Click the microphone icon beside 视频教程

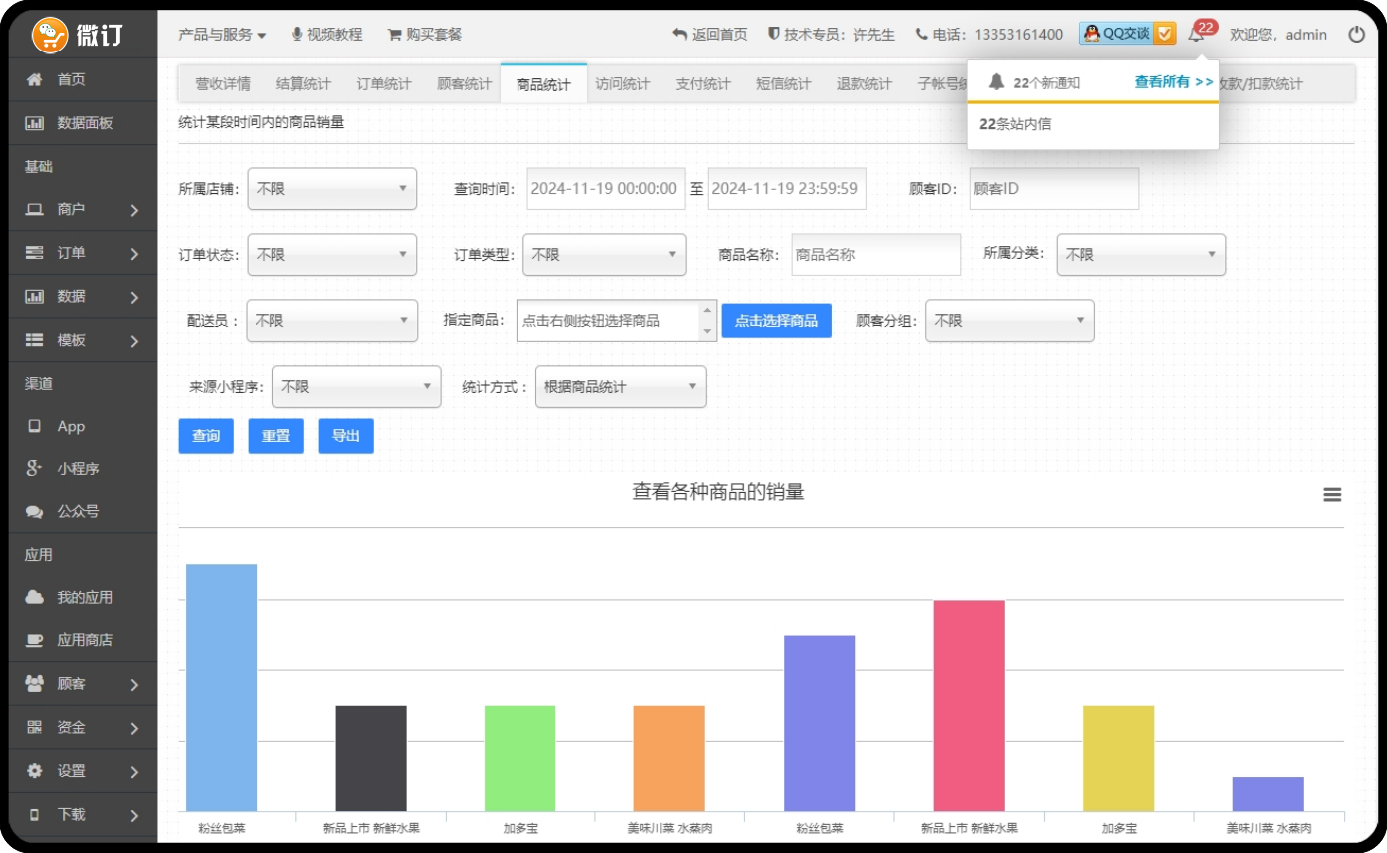(x=297, y=34)
